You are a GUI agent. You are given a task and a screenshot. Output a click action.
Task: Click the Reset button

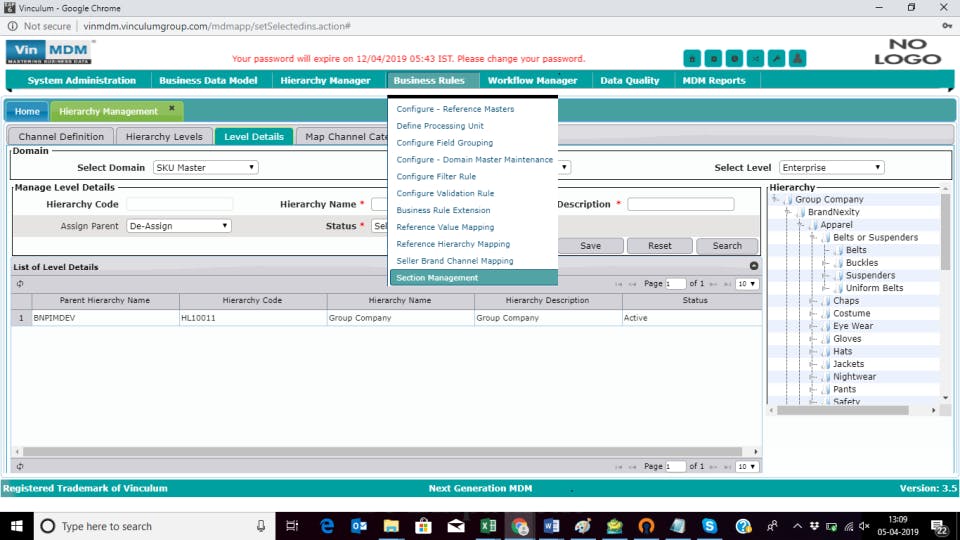click(659, 246)
